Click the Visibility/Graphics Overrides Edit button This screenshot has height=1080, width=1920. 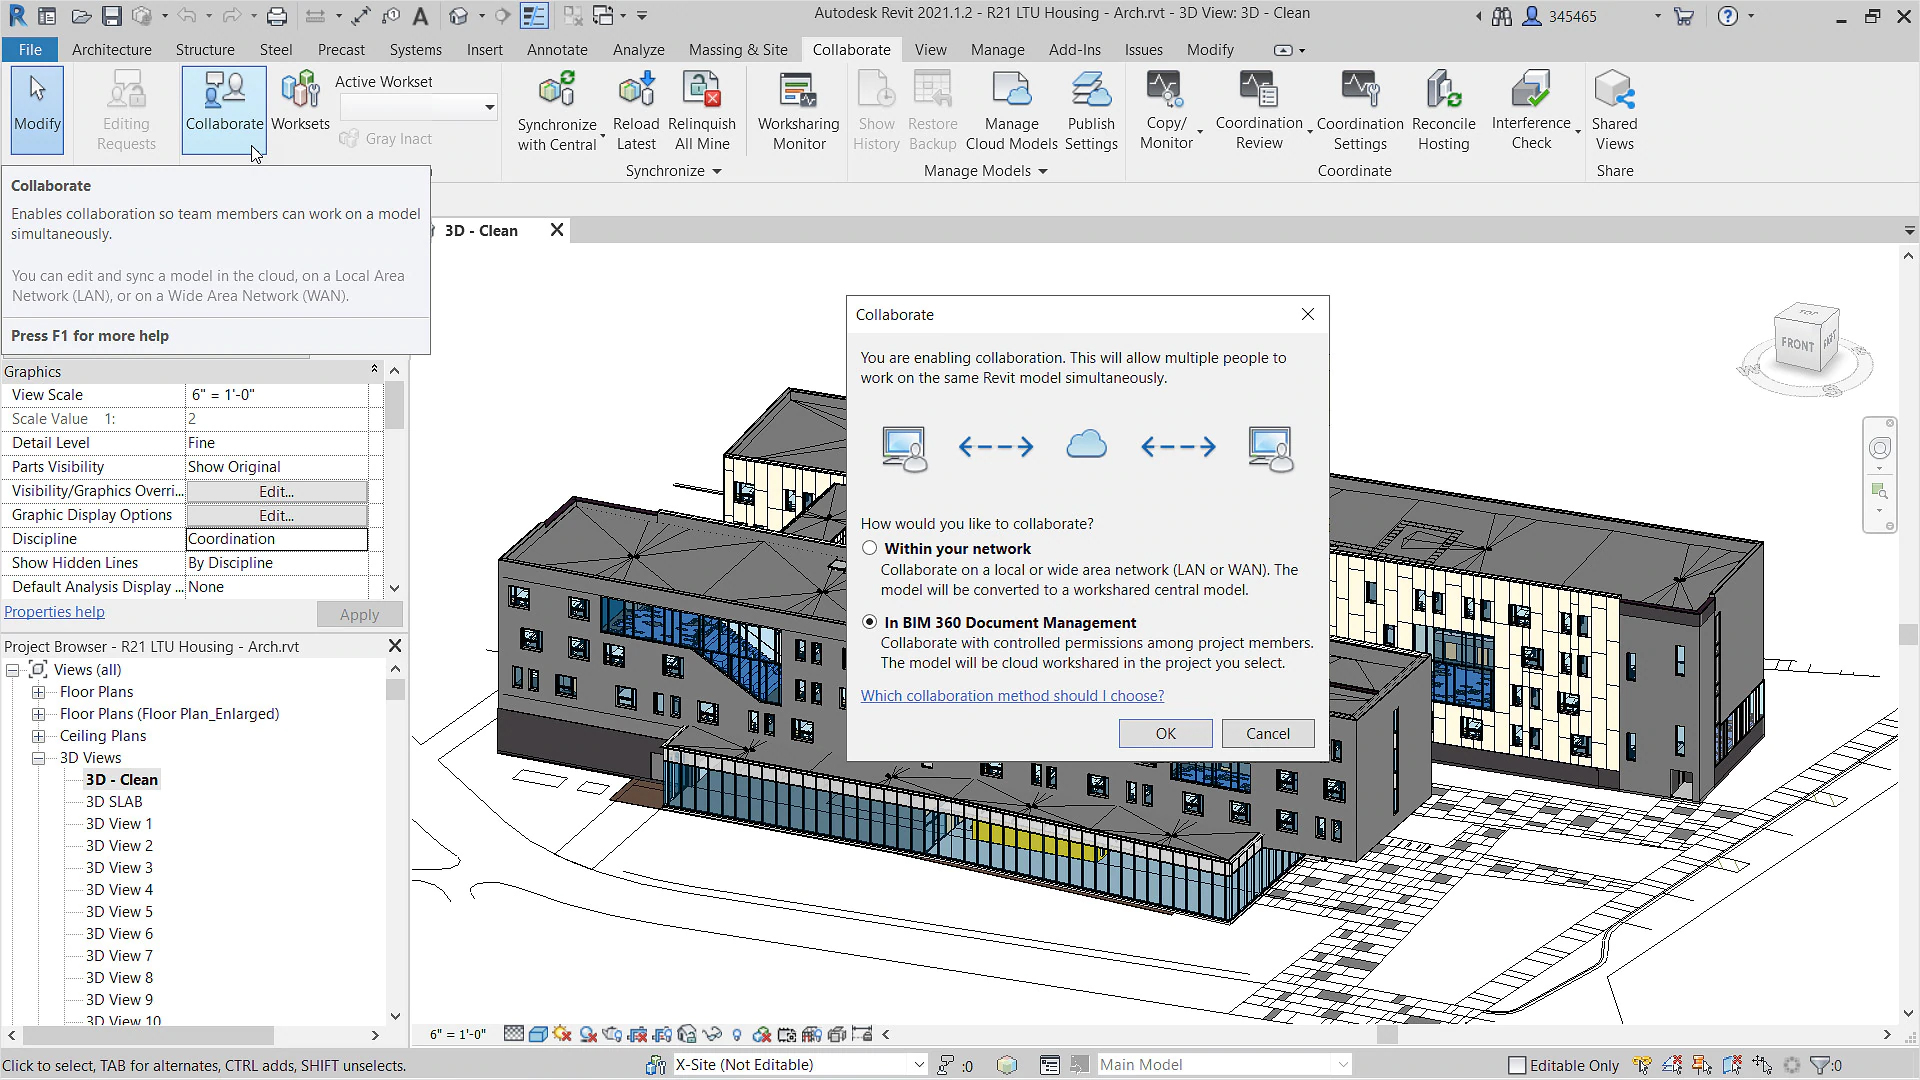[276, 491]
